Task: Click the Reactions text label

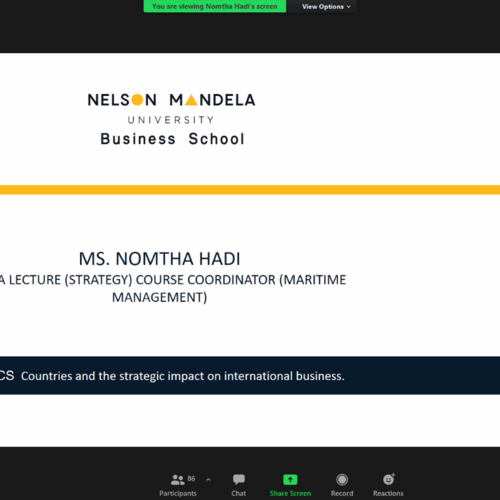Action: [x=388, y=493]
